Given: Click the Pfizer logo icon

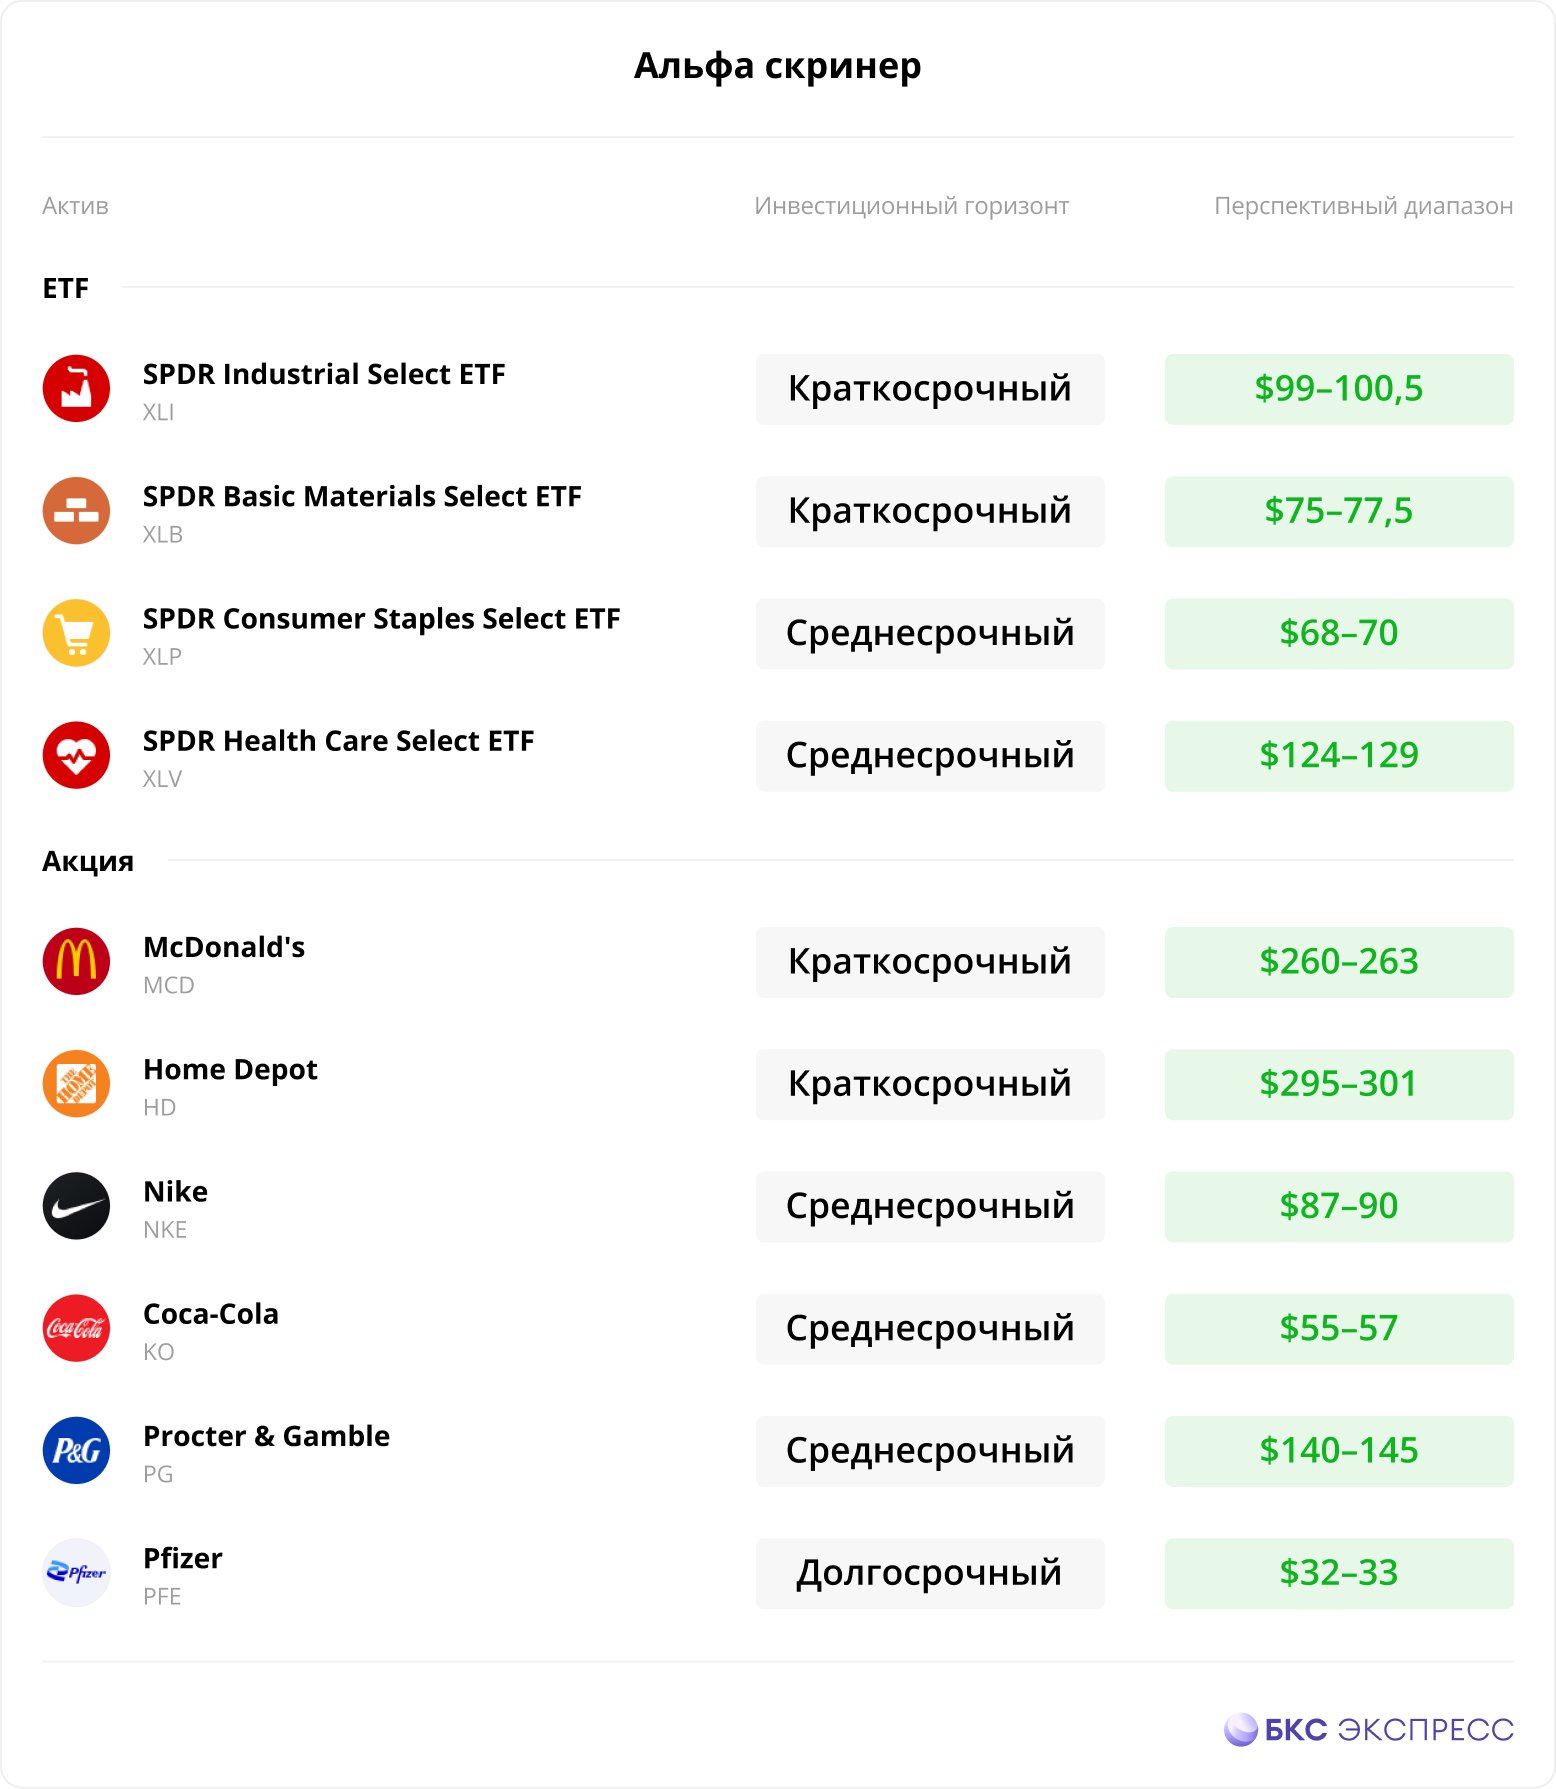Looking at the screenshot, I should [76, 1572].
